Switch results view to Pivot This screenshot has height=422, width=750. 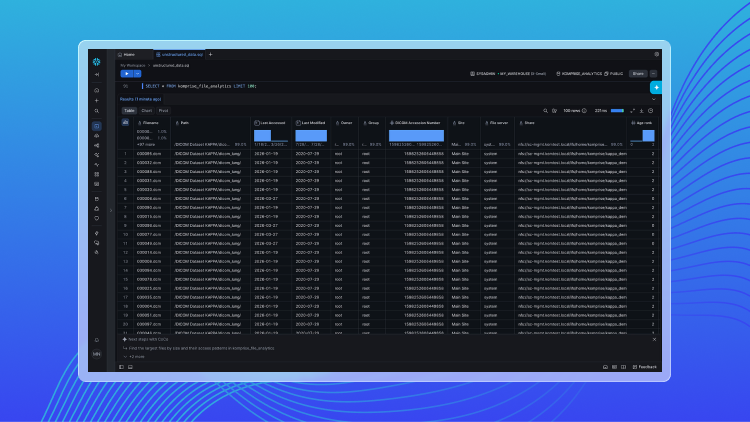tap(164, 111)
